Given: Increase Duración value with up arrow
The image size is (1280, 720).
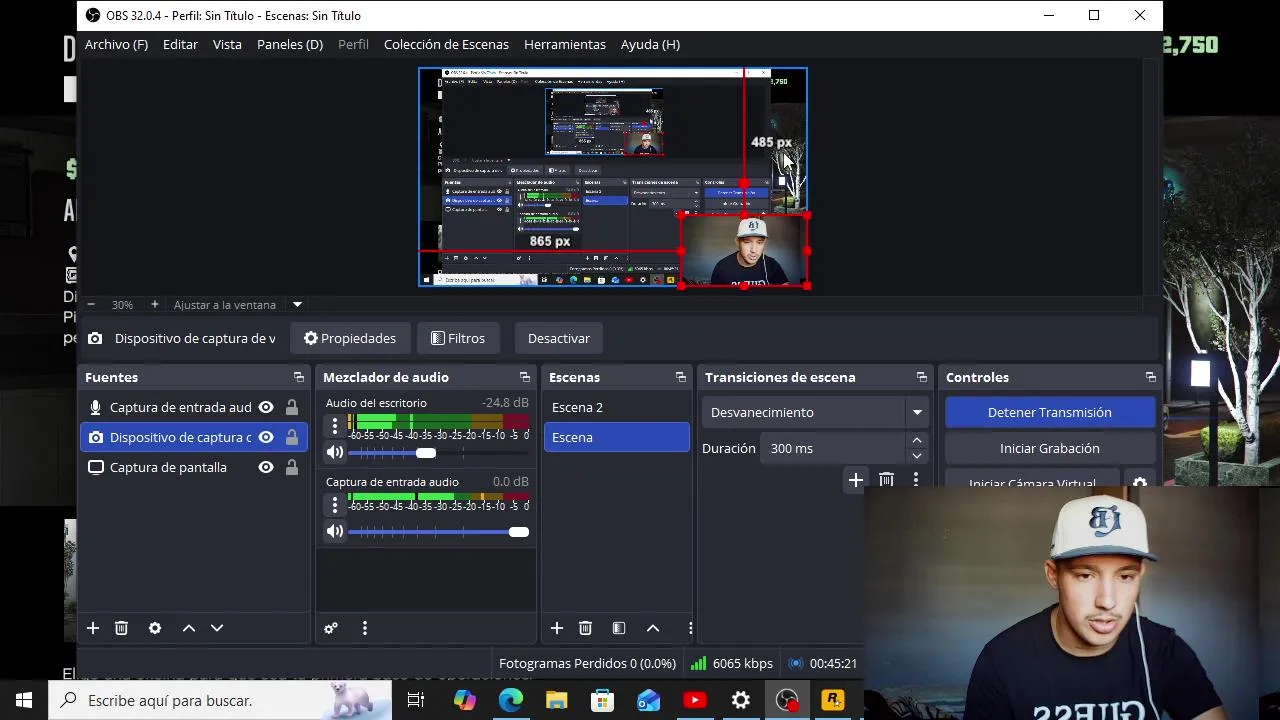Looking at the screenshot, I should click(917, 441).
